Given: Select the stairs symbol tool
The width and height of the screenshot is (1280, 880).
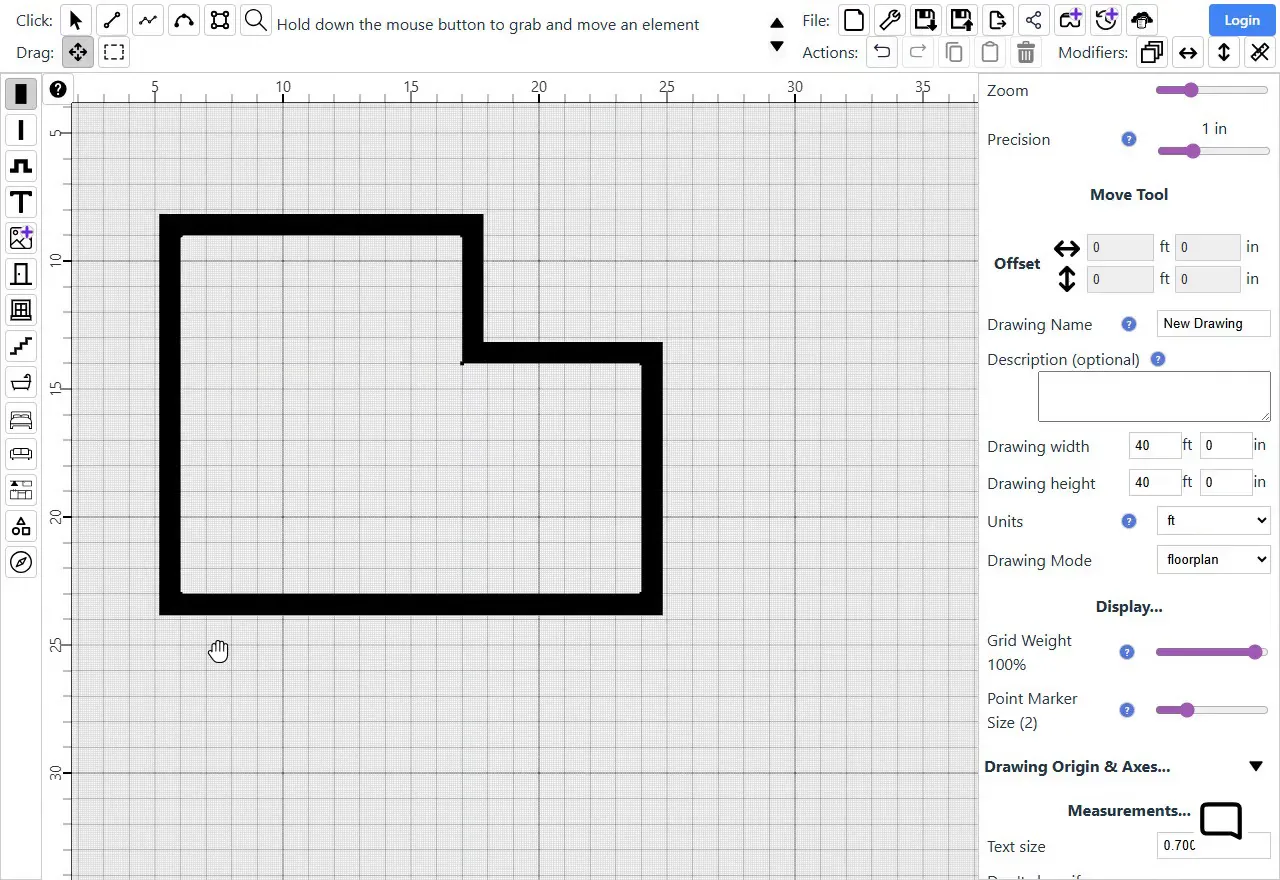Looking at the screenshot, I should click(x=21, y=346).
